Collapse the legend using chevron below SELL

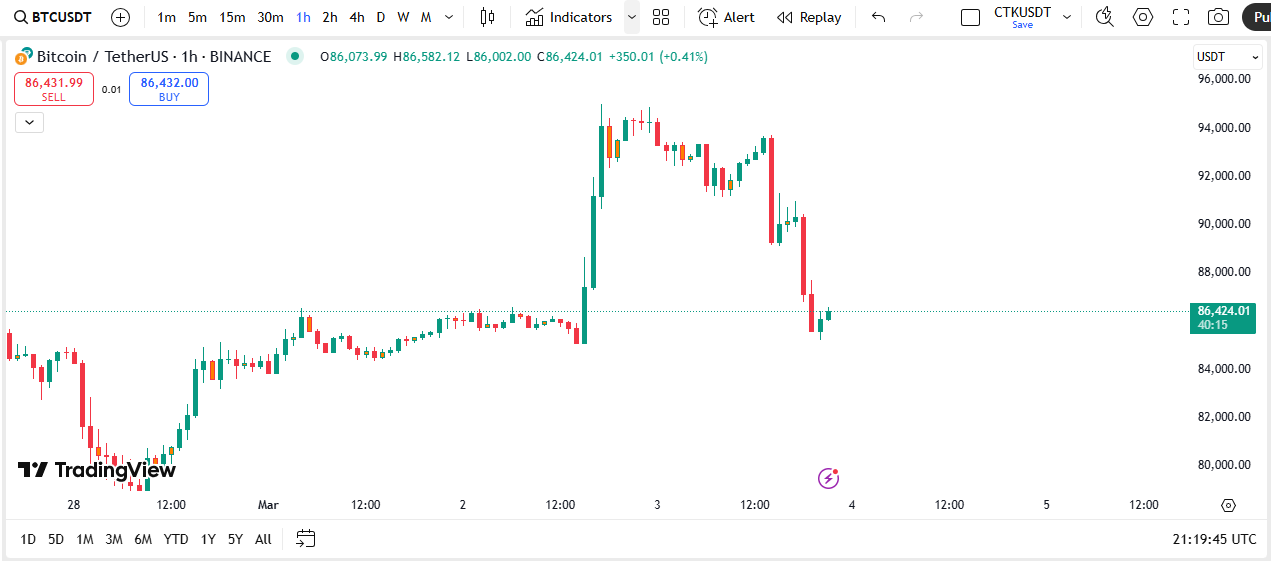[x=29, y=122]
